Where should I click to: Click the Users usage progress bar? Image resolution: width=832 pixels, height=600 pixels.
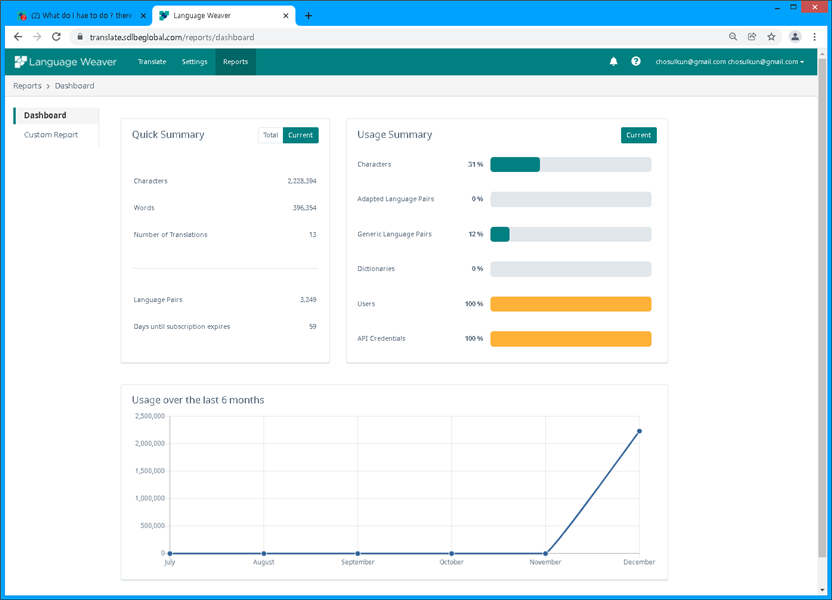[570, 303]
